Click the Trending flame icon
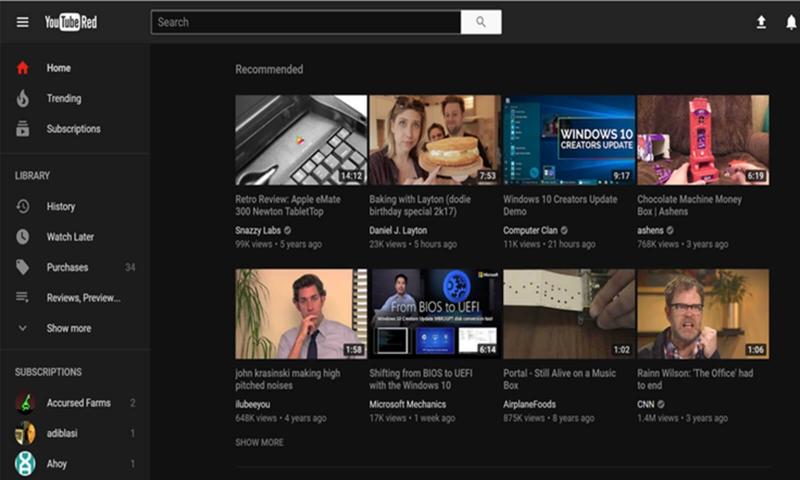This screenshot has height=480, width=800. tap(22, 98)
